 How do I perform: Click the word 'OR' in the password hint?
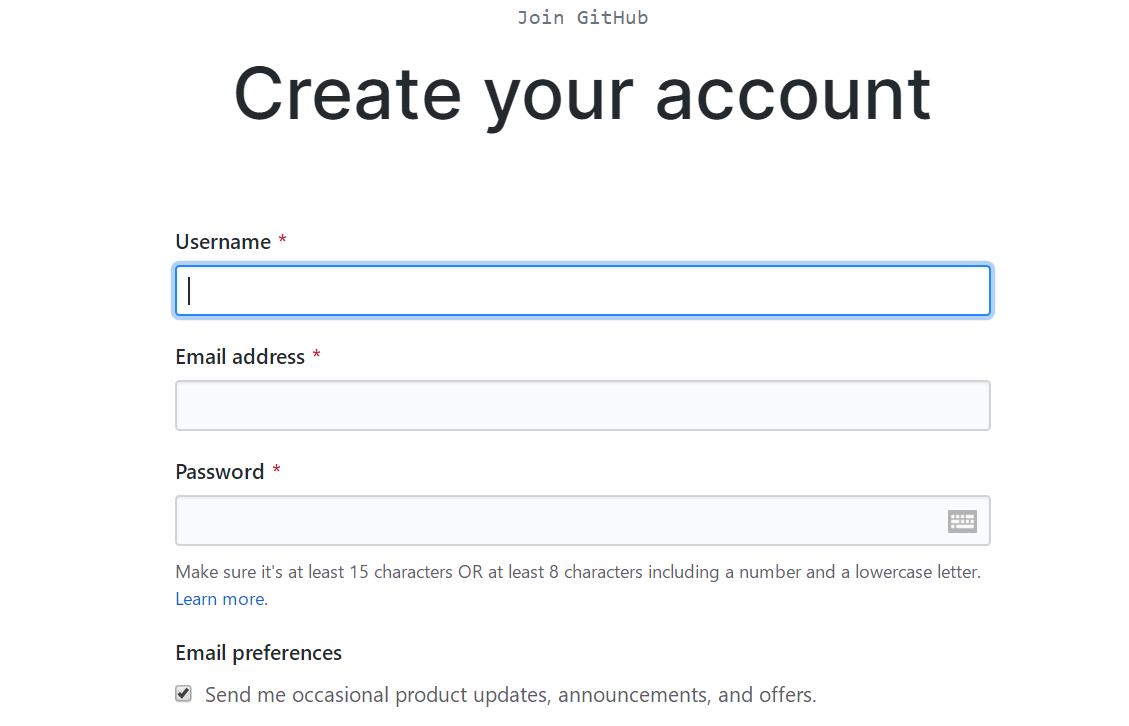pyautogui.click(x=470, y=573)
